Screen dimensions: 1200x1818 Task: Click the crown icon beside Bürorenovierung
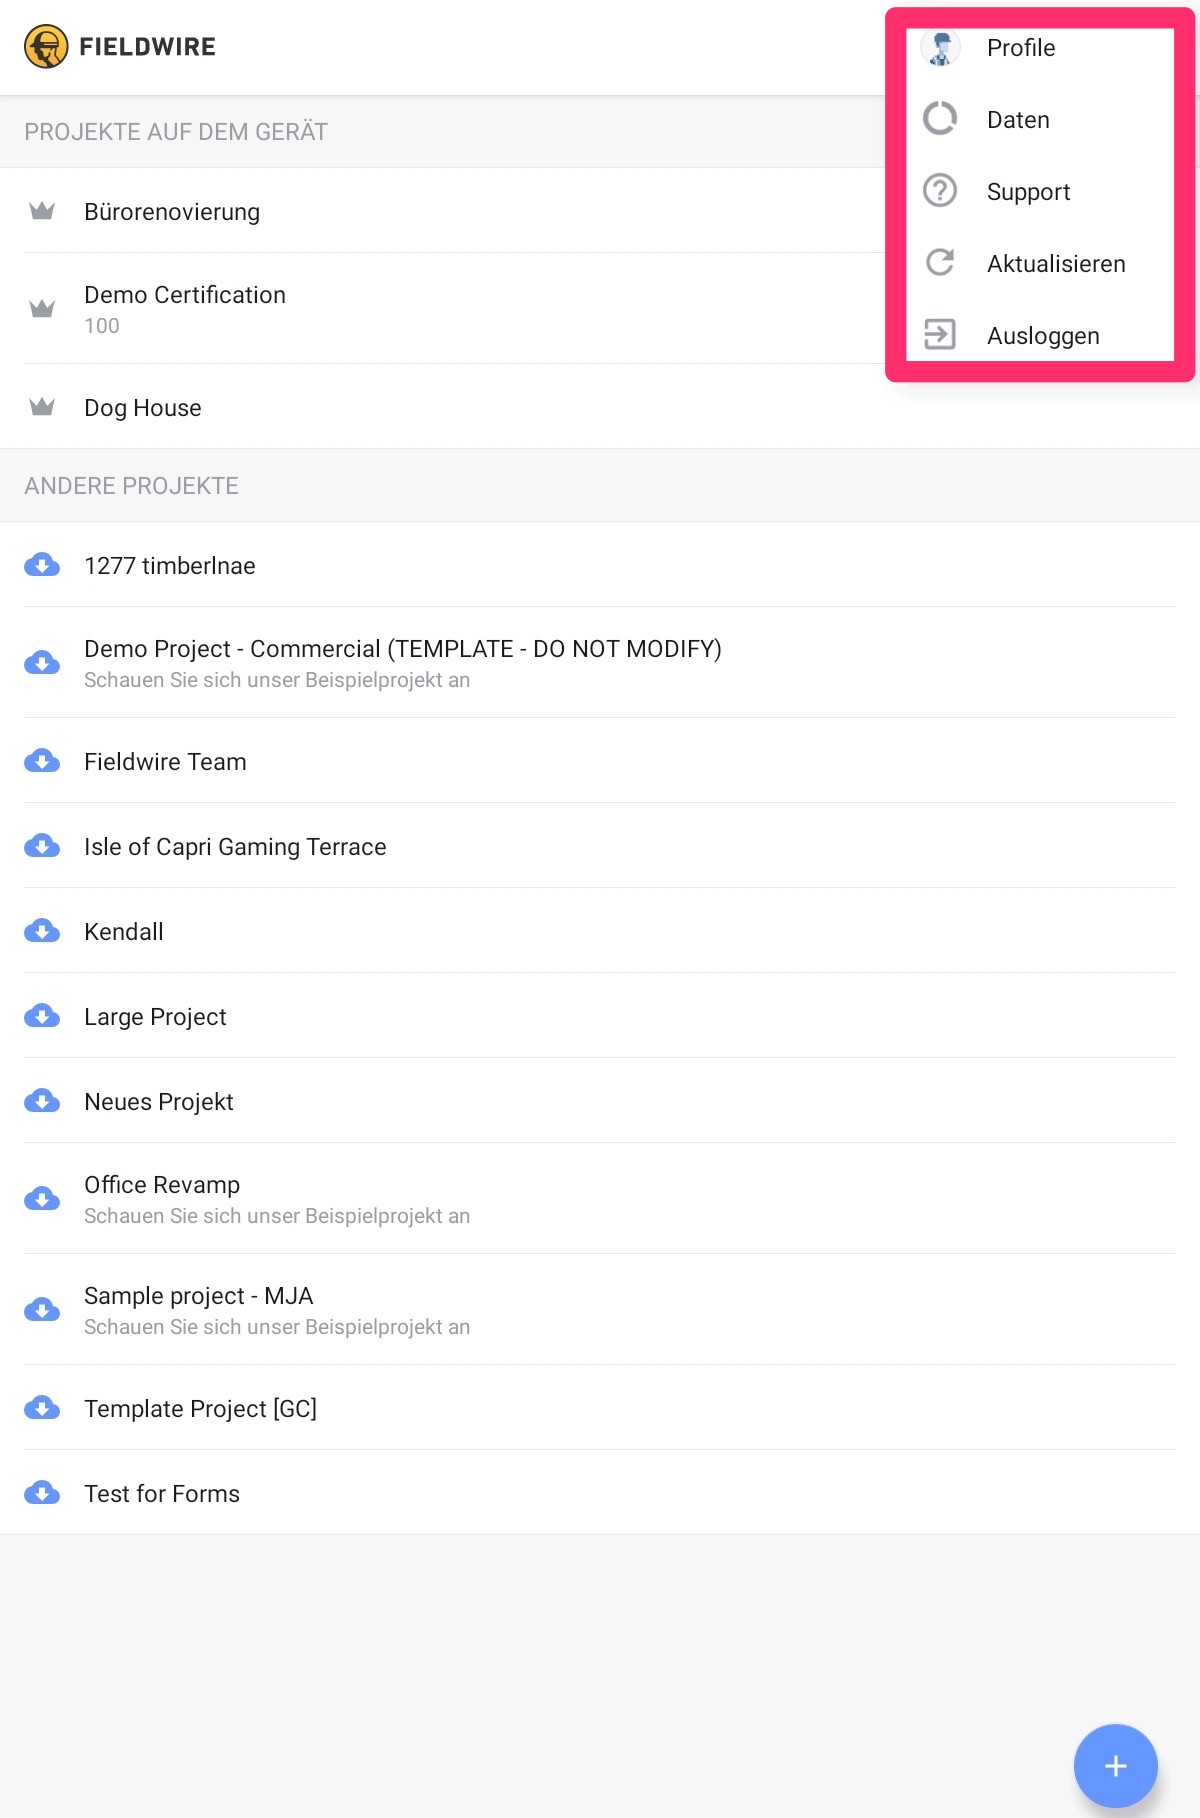[42, 211]
